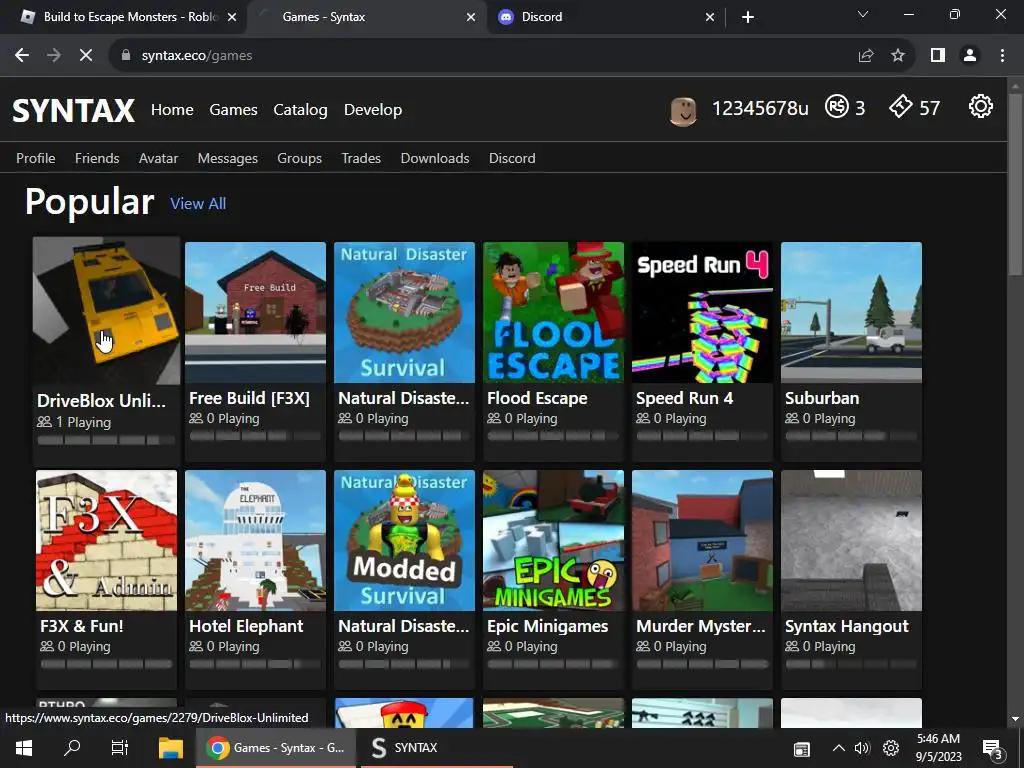This screenshot has height=768, width=1024.
Task: Select the Games - Syntax tab
Action: click(367, 17)
